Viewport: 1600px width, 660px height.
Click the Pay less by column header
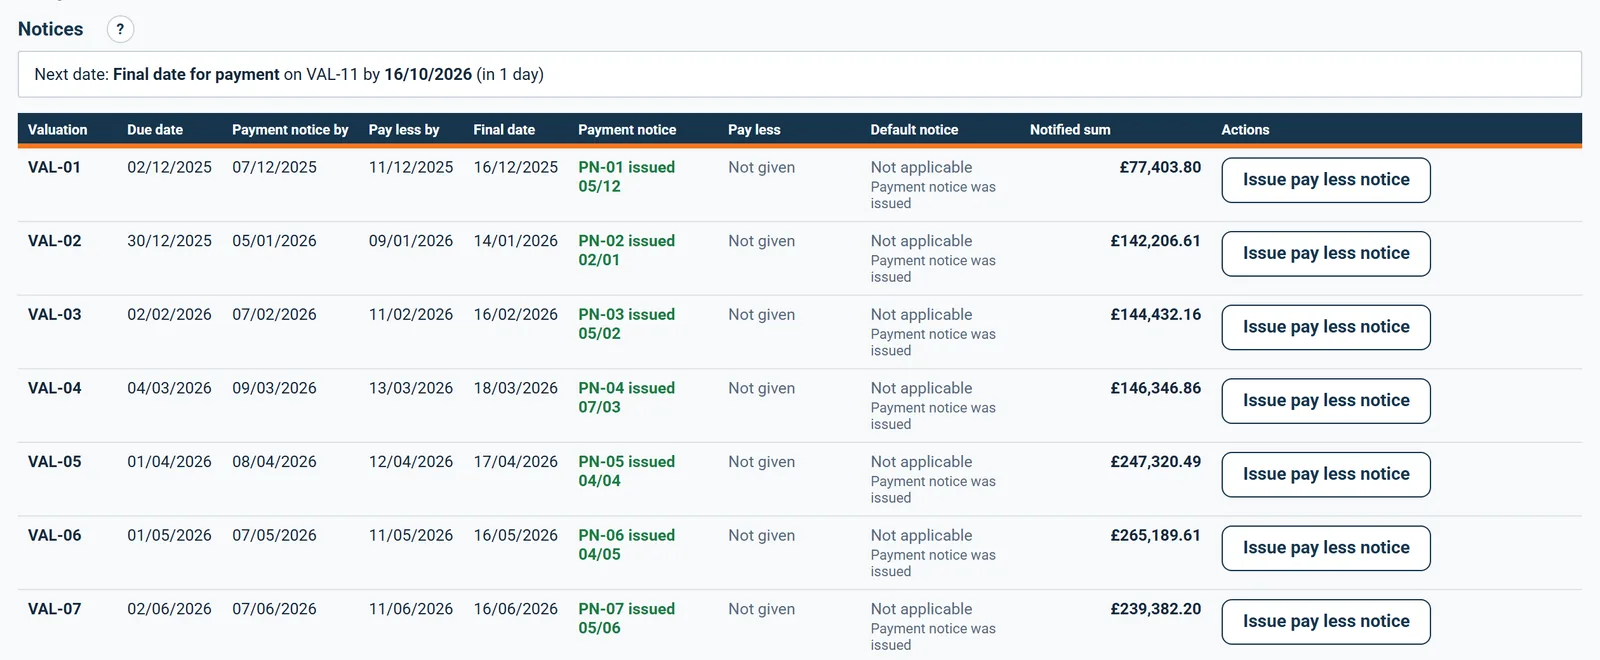[x=404, y=130]
